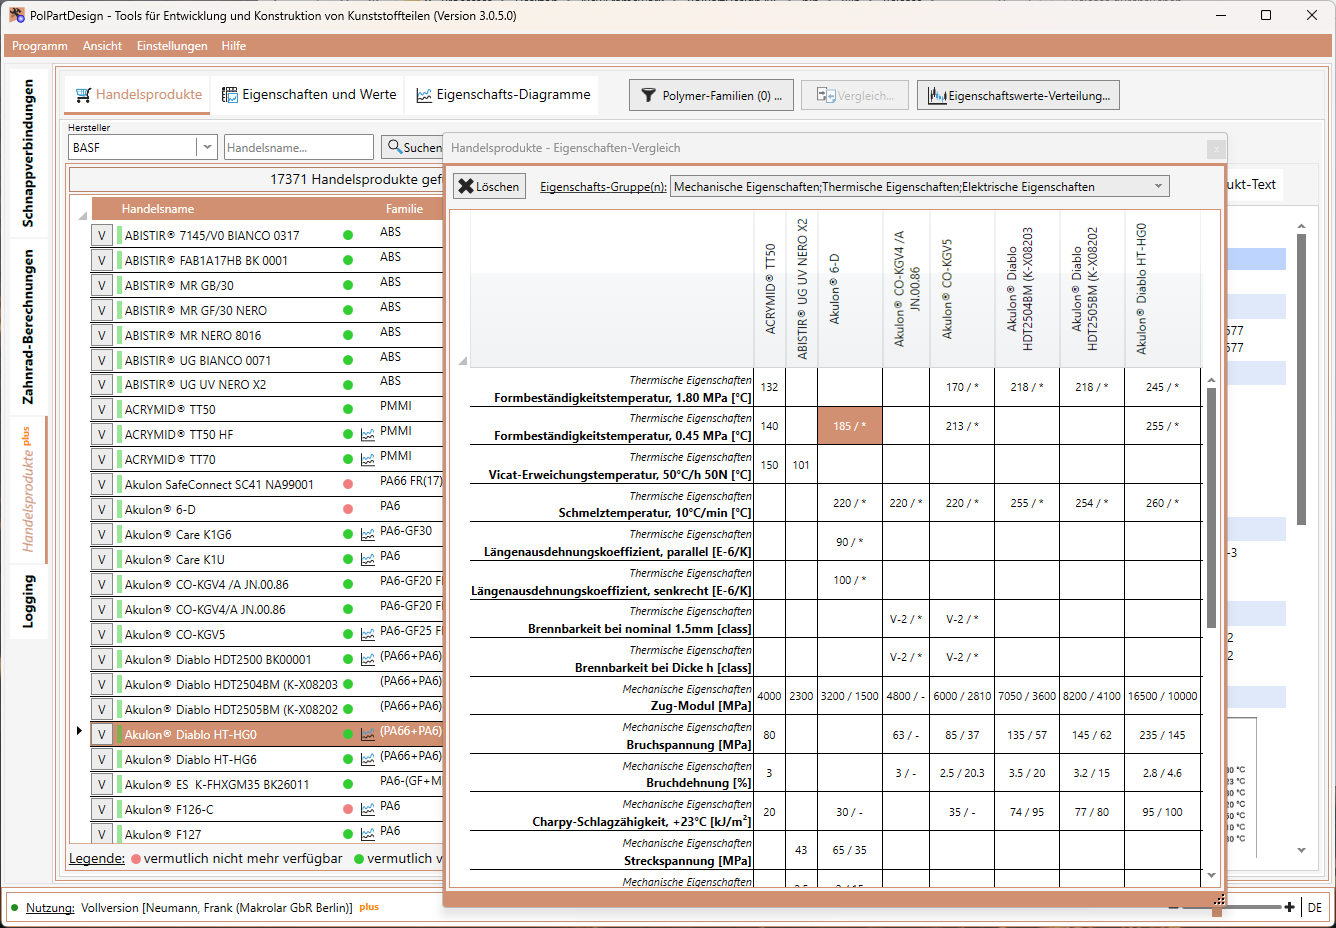Viewport: 1336px width, 928px height.
Task: Sort by the Familie column header
Action: click(405, 209)
